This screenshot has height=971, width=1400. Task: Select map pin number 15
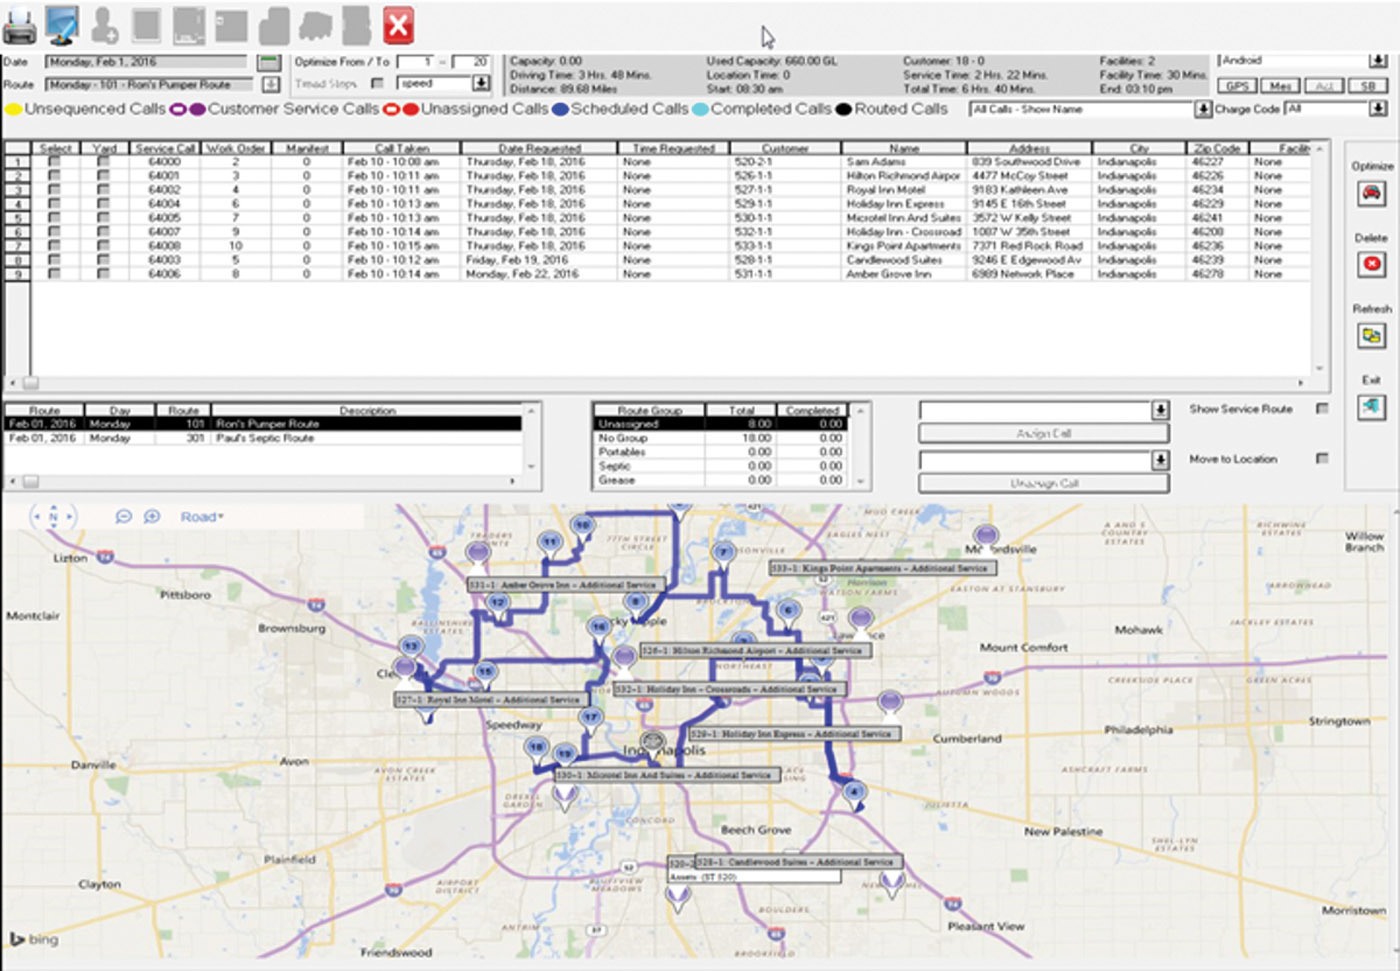coord(485,673)
